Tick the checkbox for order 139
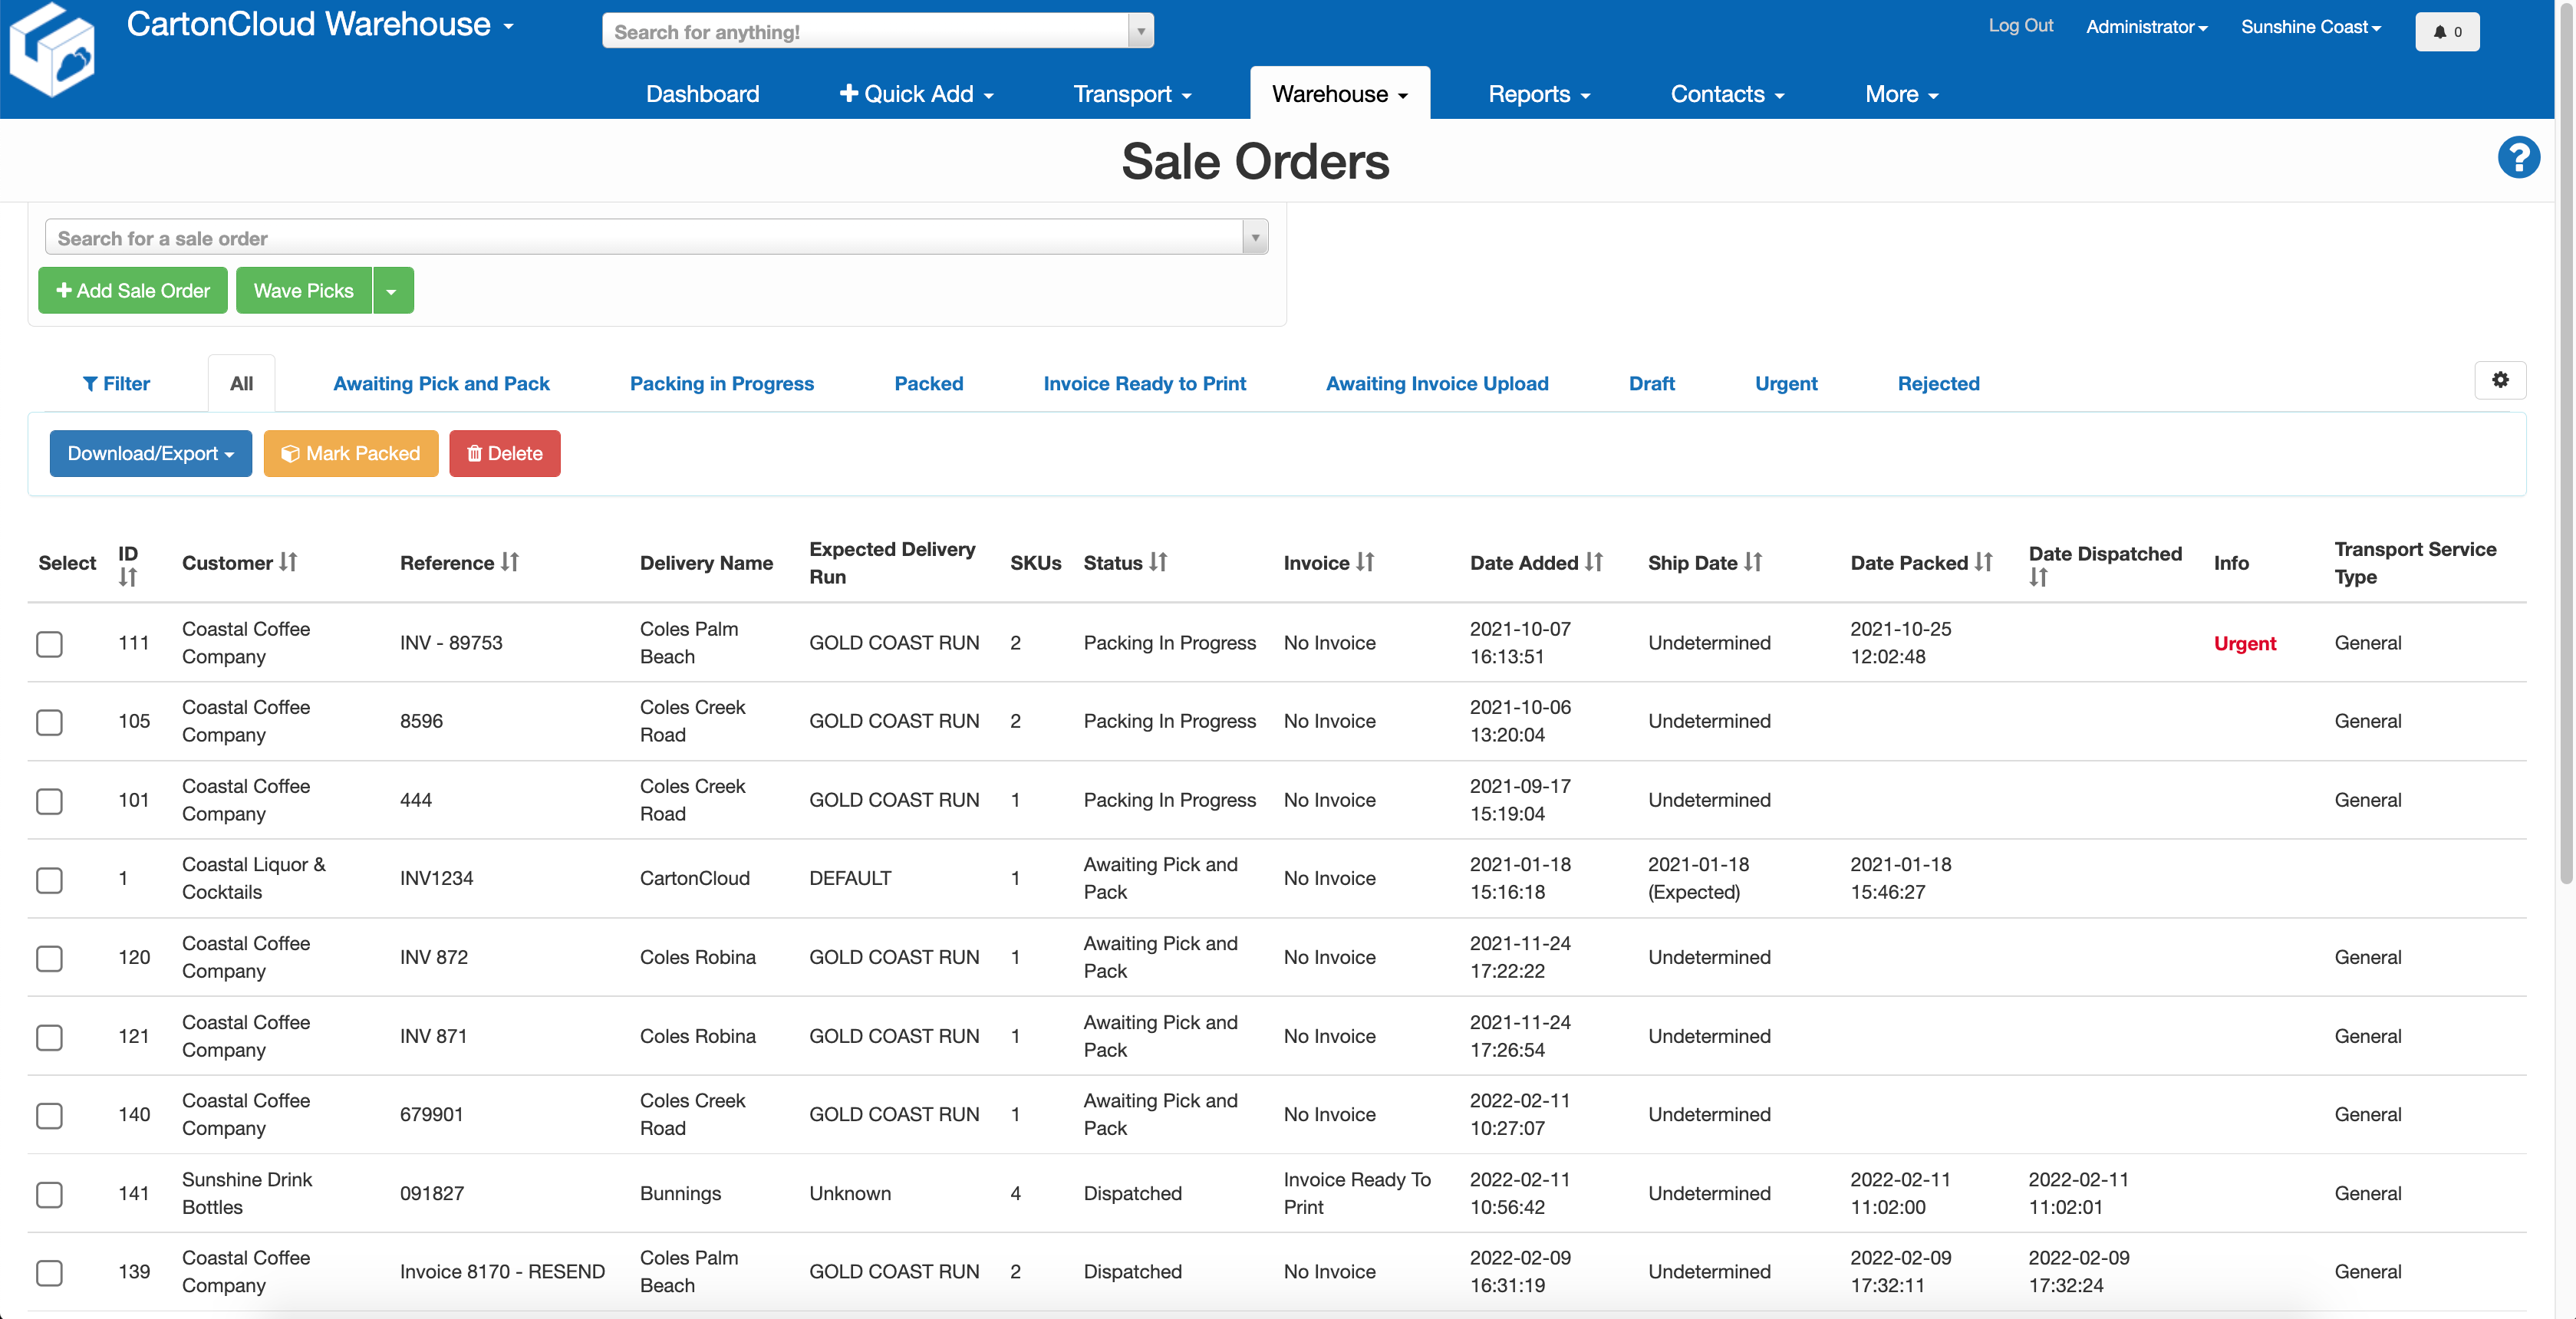This screenshot has width=2576, height=1319. (49, 1272)
